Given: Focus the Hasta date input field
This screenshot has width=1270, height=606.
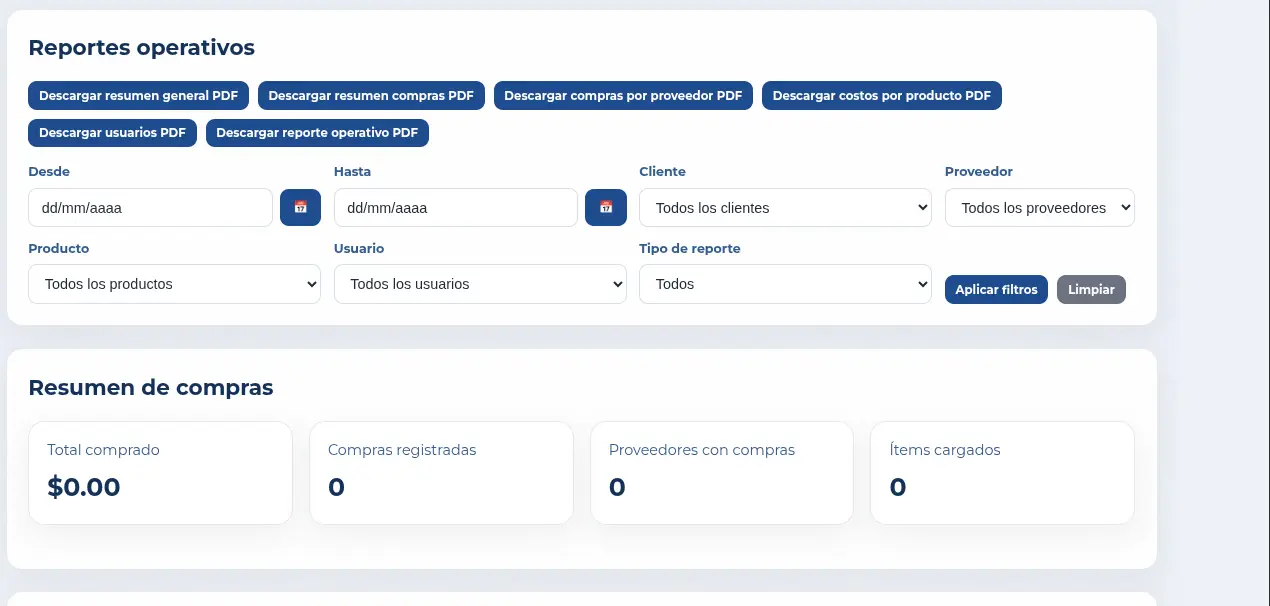Looking at the screenshot, I should [x=456, y=208].
